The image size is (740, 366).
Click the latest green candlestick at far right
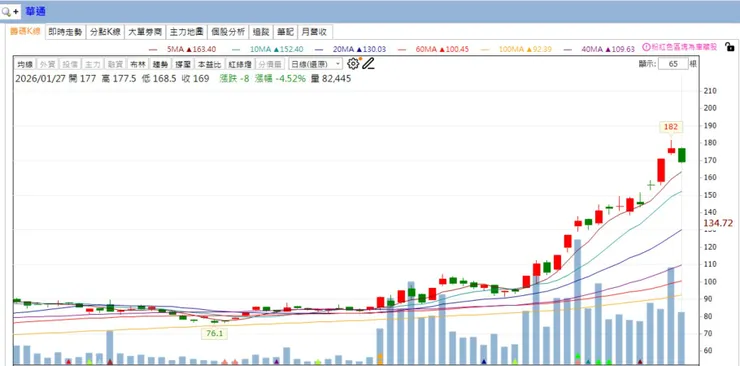pos(681,155)
